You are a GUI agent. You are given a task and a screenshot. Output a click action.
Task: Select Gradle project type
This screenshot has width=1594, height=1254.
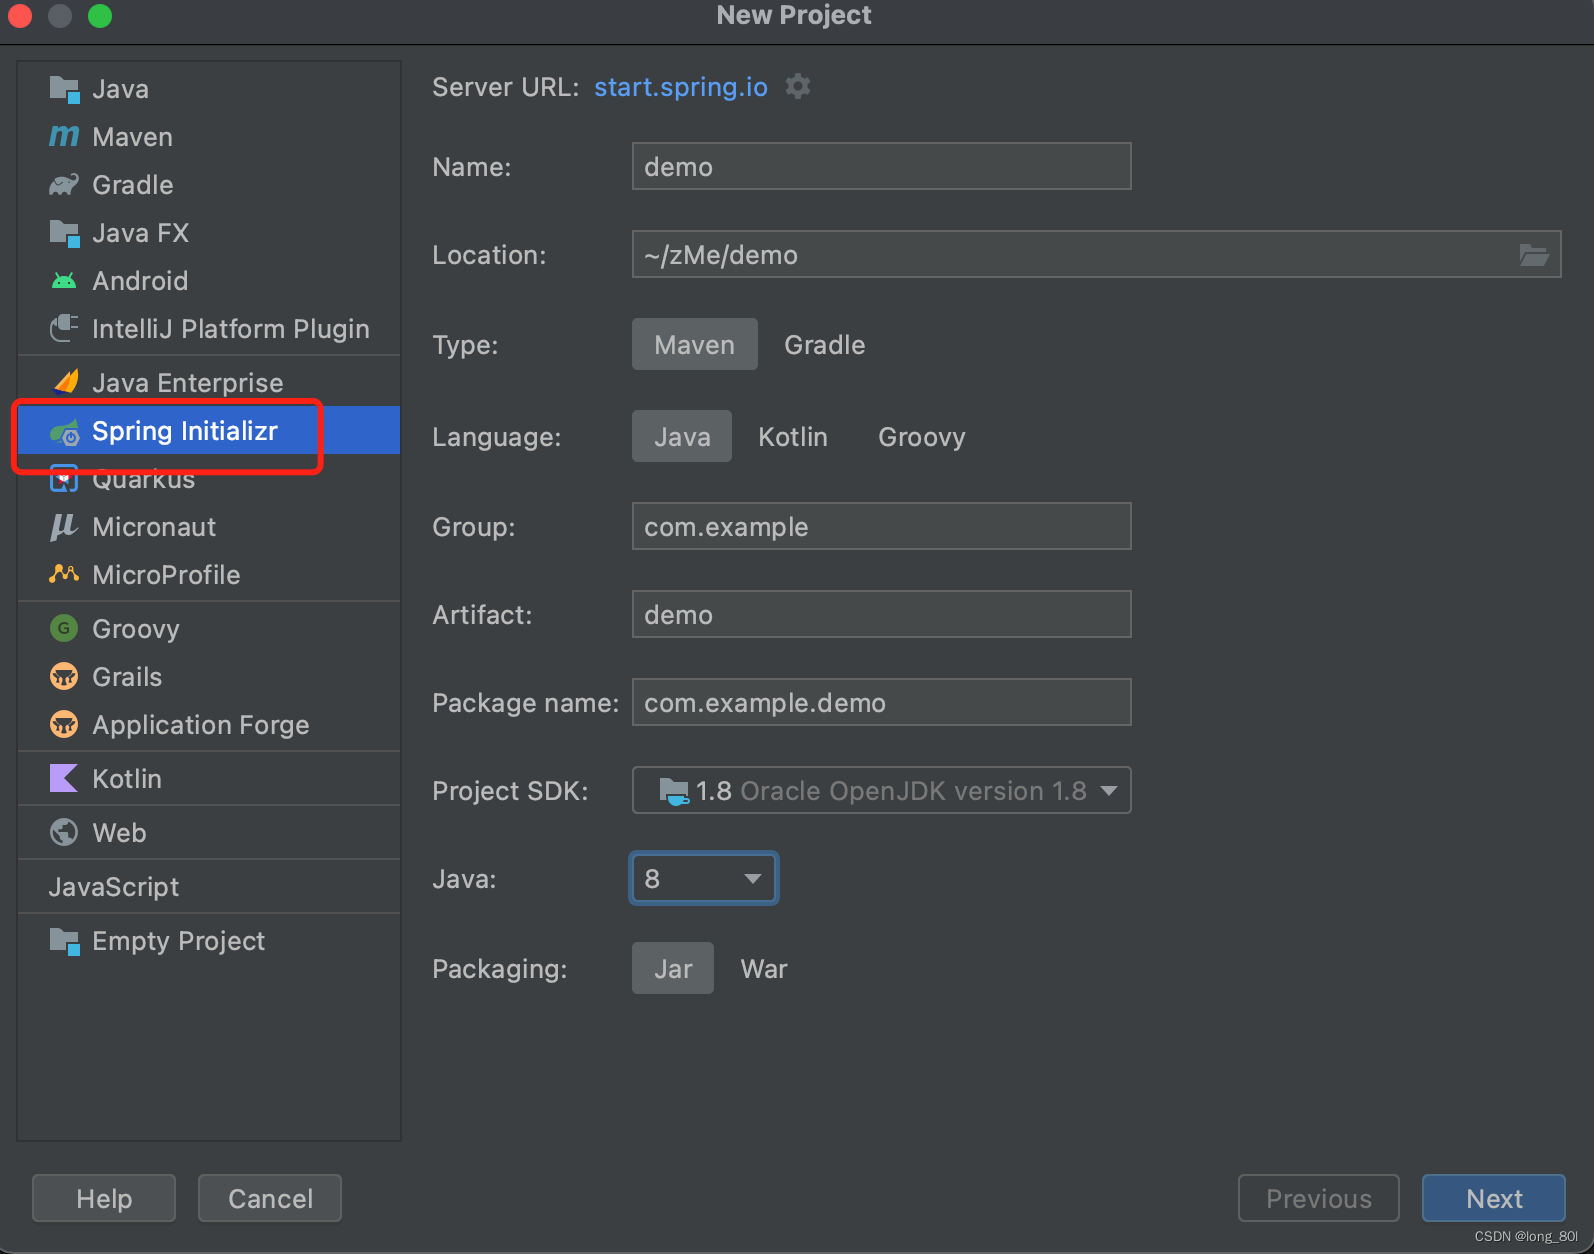pos(825,344)
